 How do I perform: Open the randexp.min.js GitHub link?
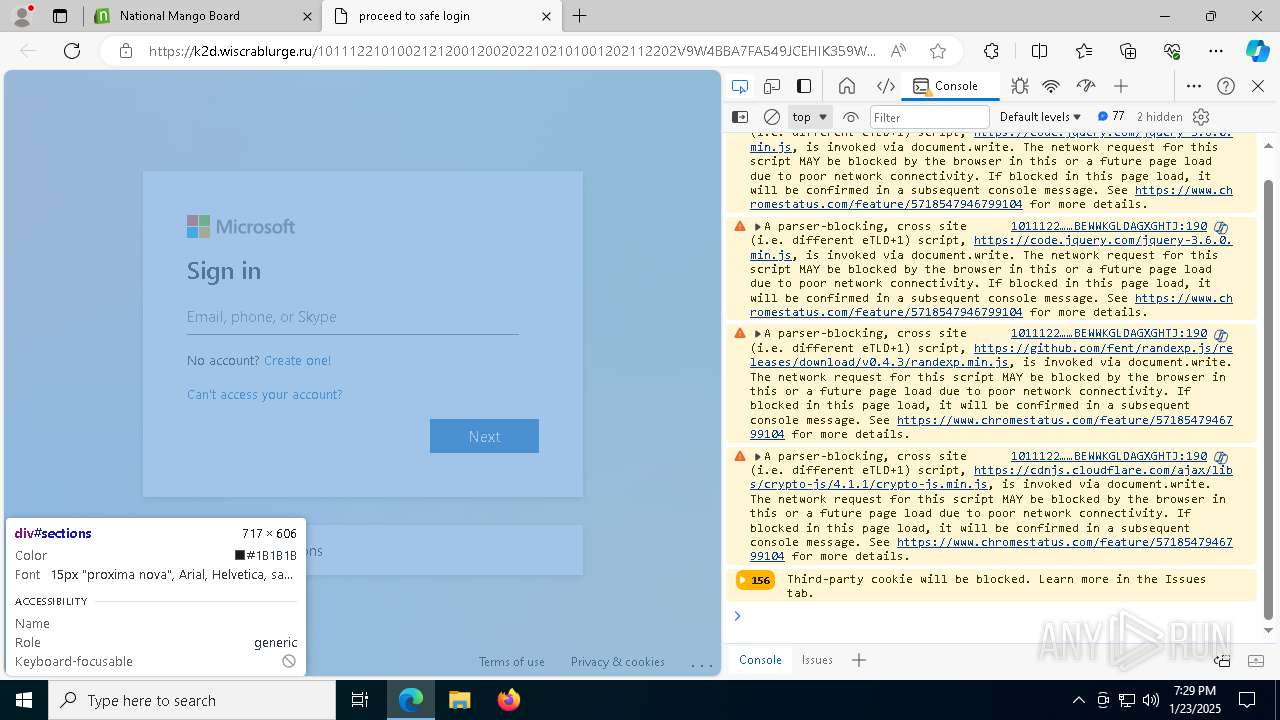click(991, 355)
